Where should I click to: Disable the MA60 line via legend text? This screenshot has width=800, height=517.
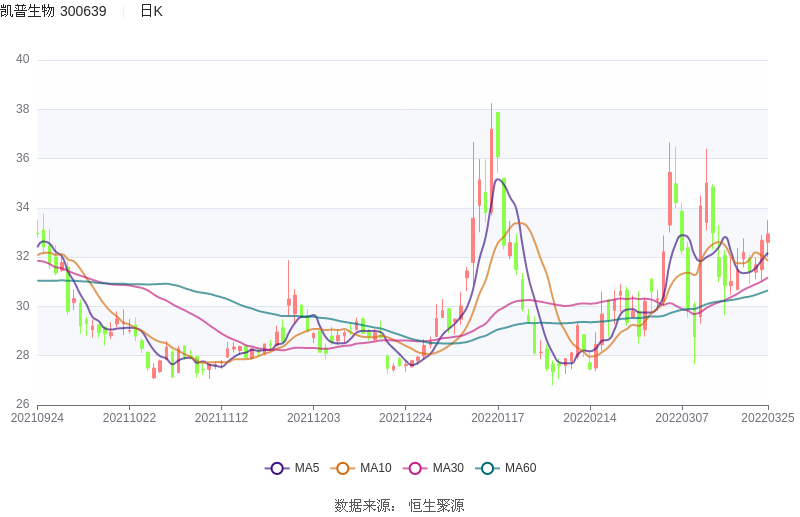pos(520,468)
